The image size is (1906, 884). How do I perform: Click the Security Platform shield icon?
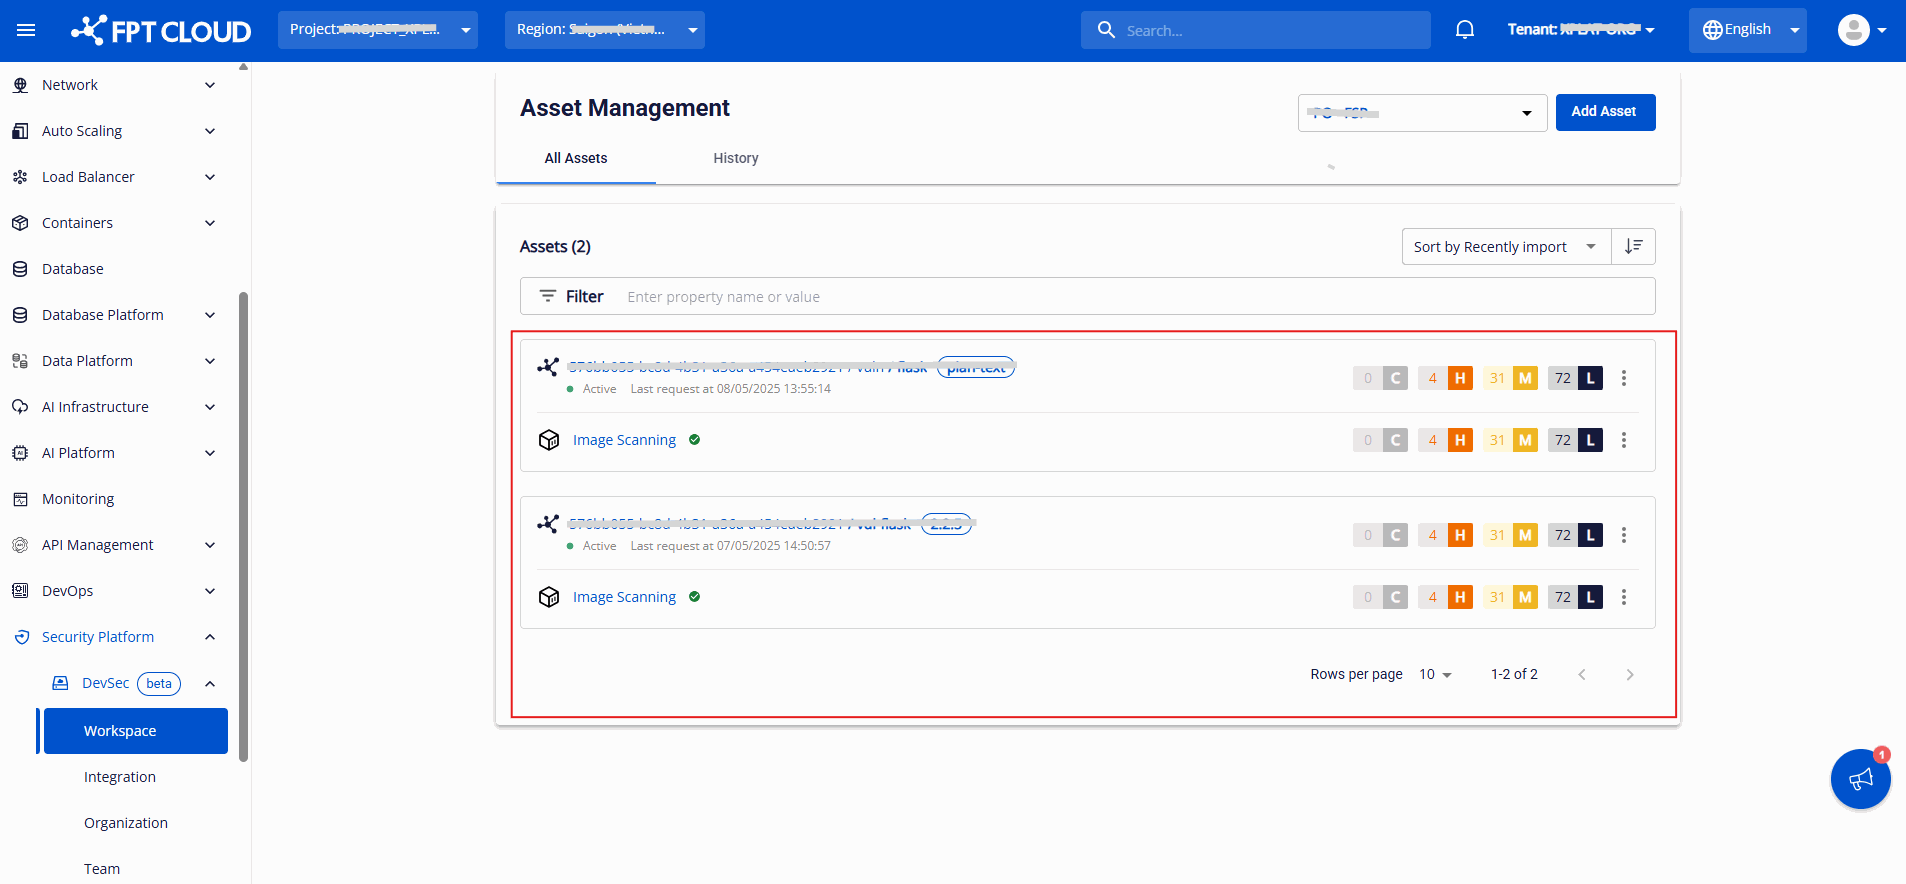21,637
